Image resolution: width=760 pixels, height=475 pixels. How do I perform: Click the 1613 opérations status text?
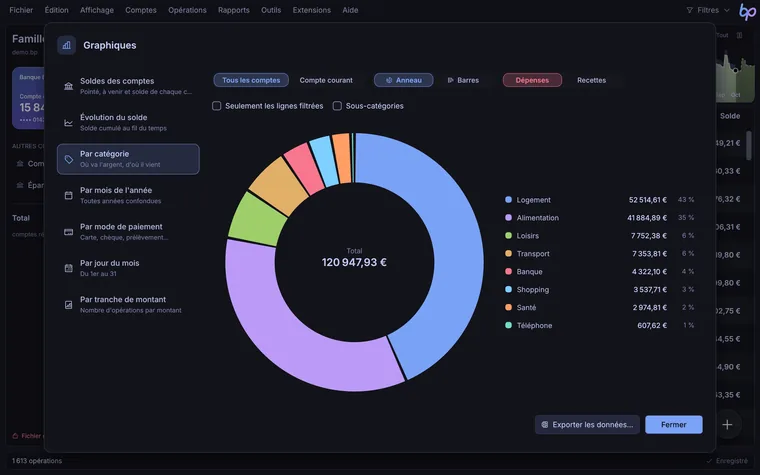[37, 461]
